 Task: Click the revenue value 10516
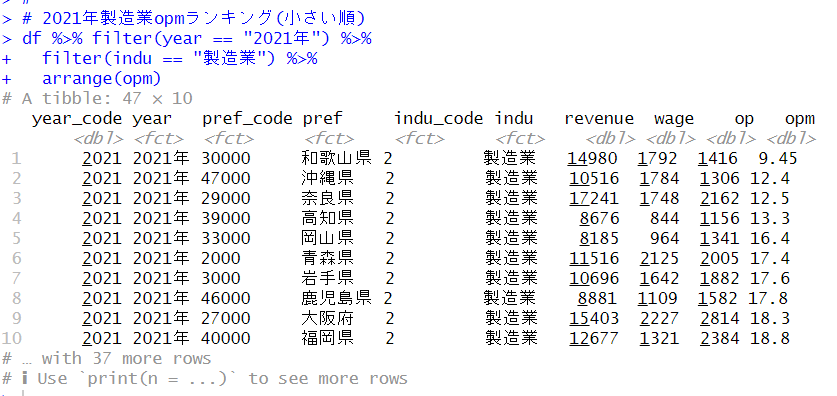[594, 178]
